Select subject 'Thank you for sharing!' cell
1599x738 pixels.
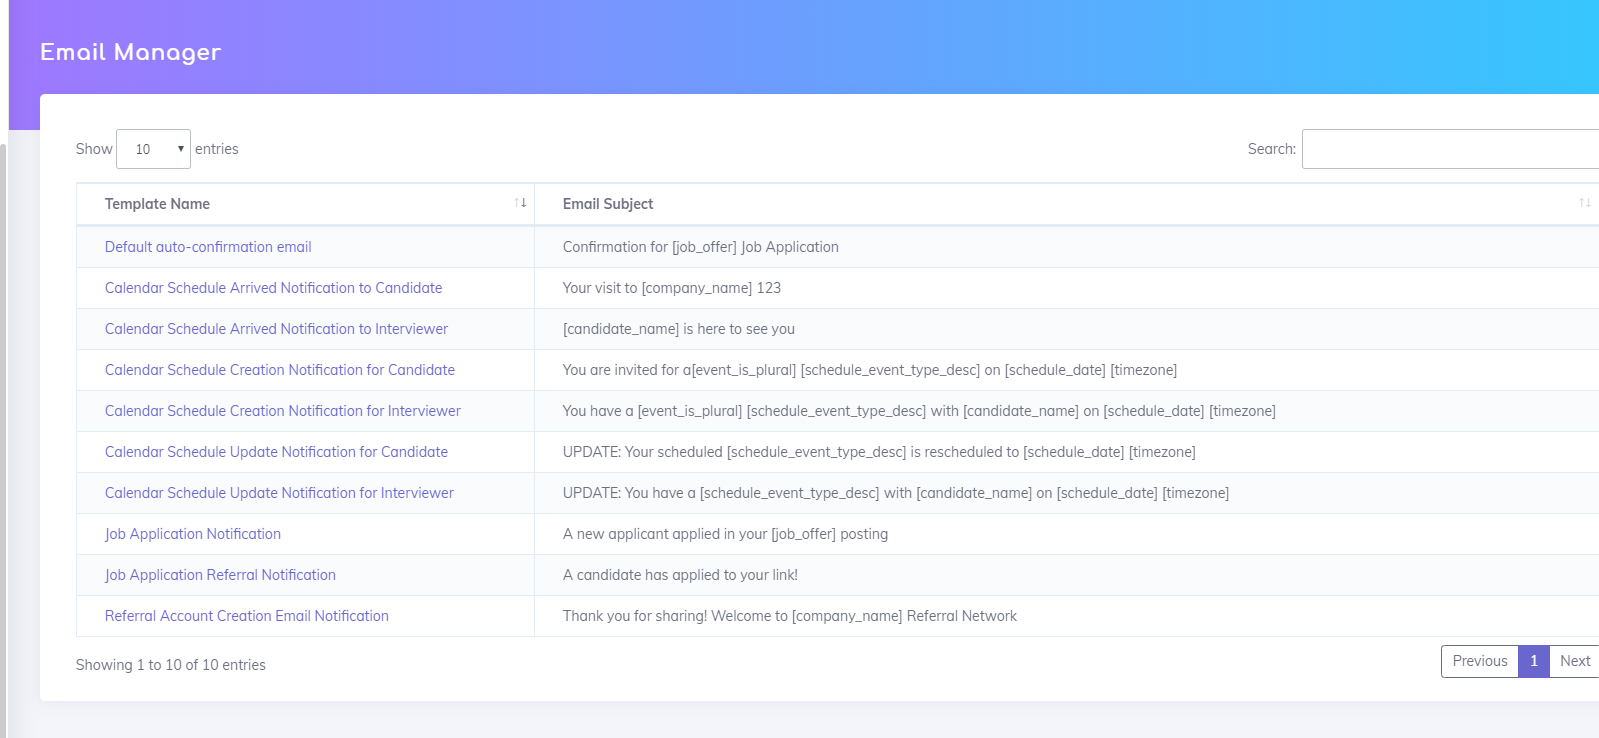(x=1067, y=616)
